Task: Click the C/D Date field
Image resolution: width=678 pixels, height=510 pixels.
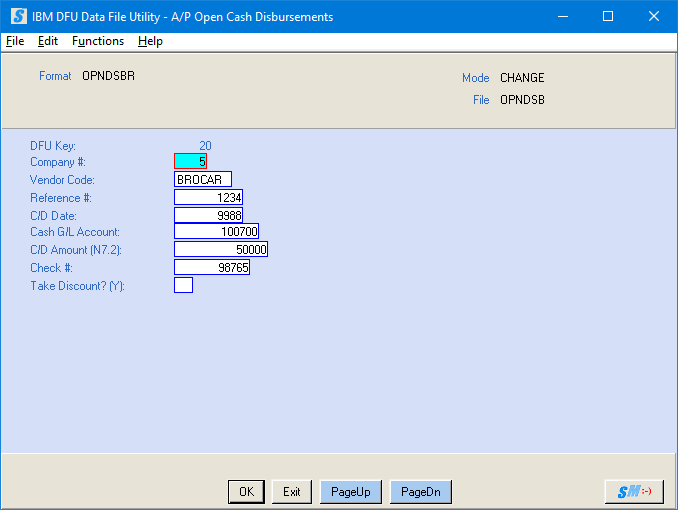Action: click(208, 215)
